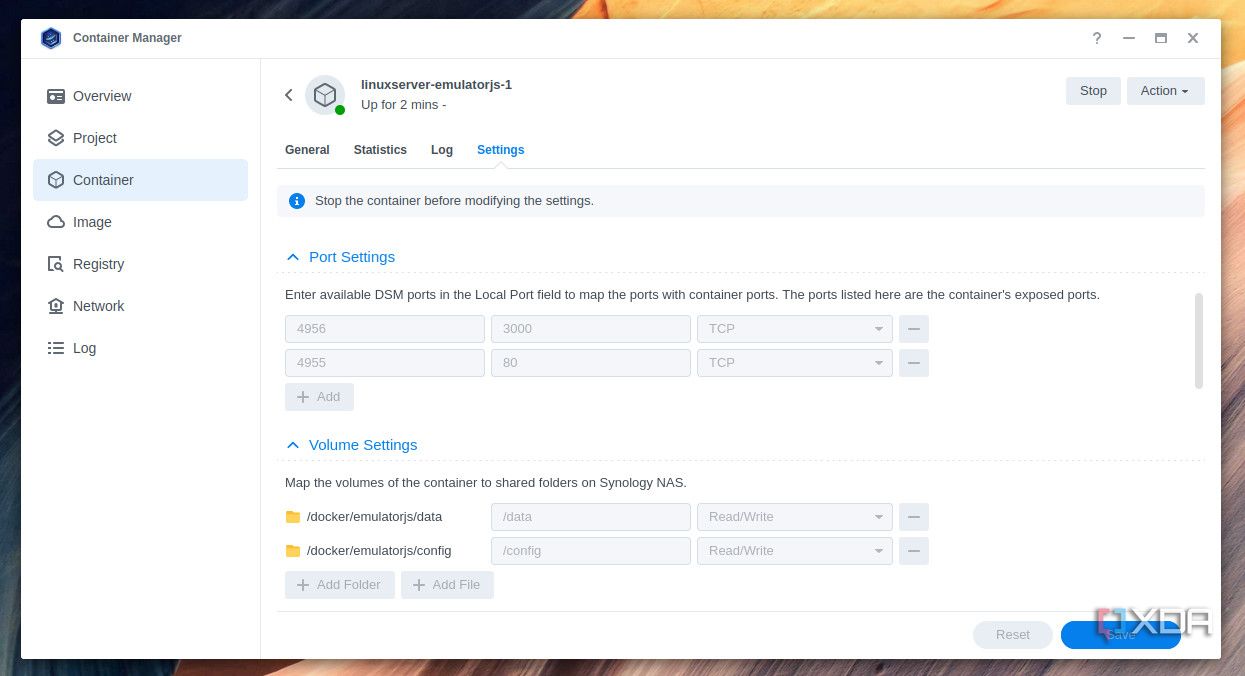Switch to the Log tab

pyautogui.click(x=442, y=150)
